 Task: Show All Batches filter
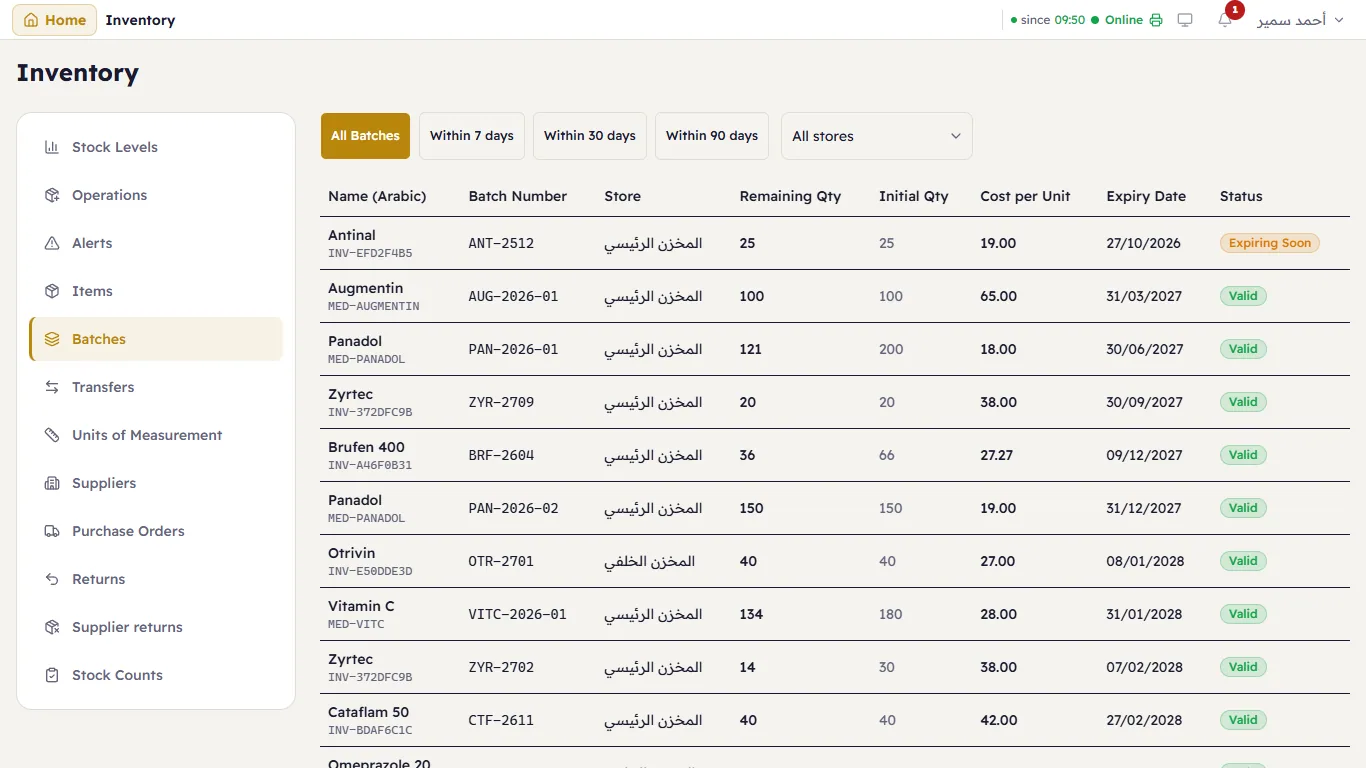(x=365, y=136)
